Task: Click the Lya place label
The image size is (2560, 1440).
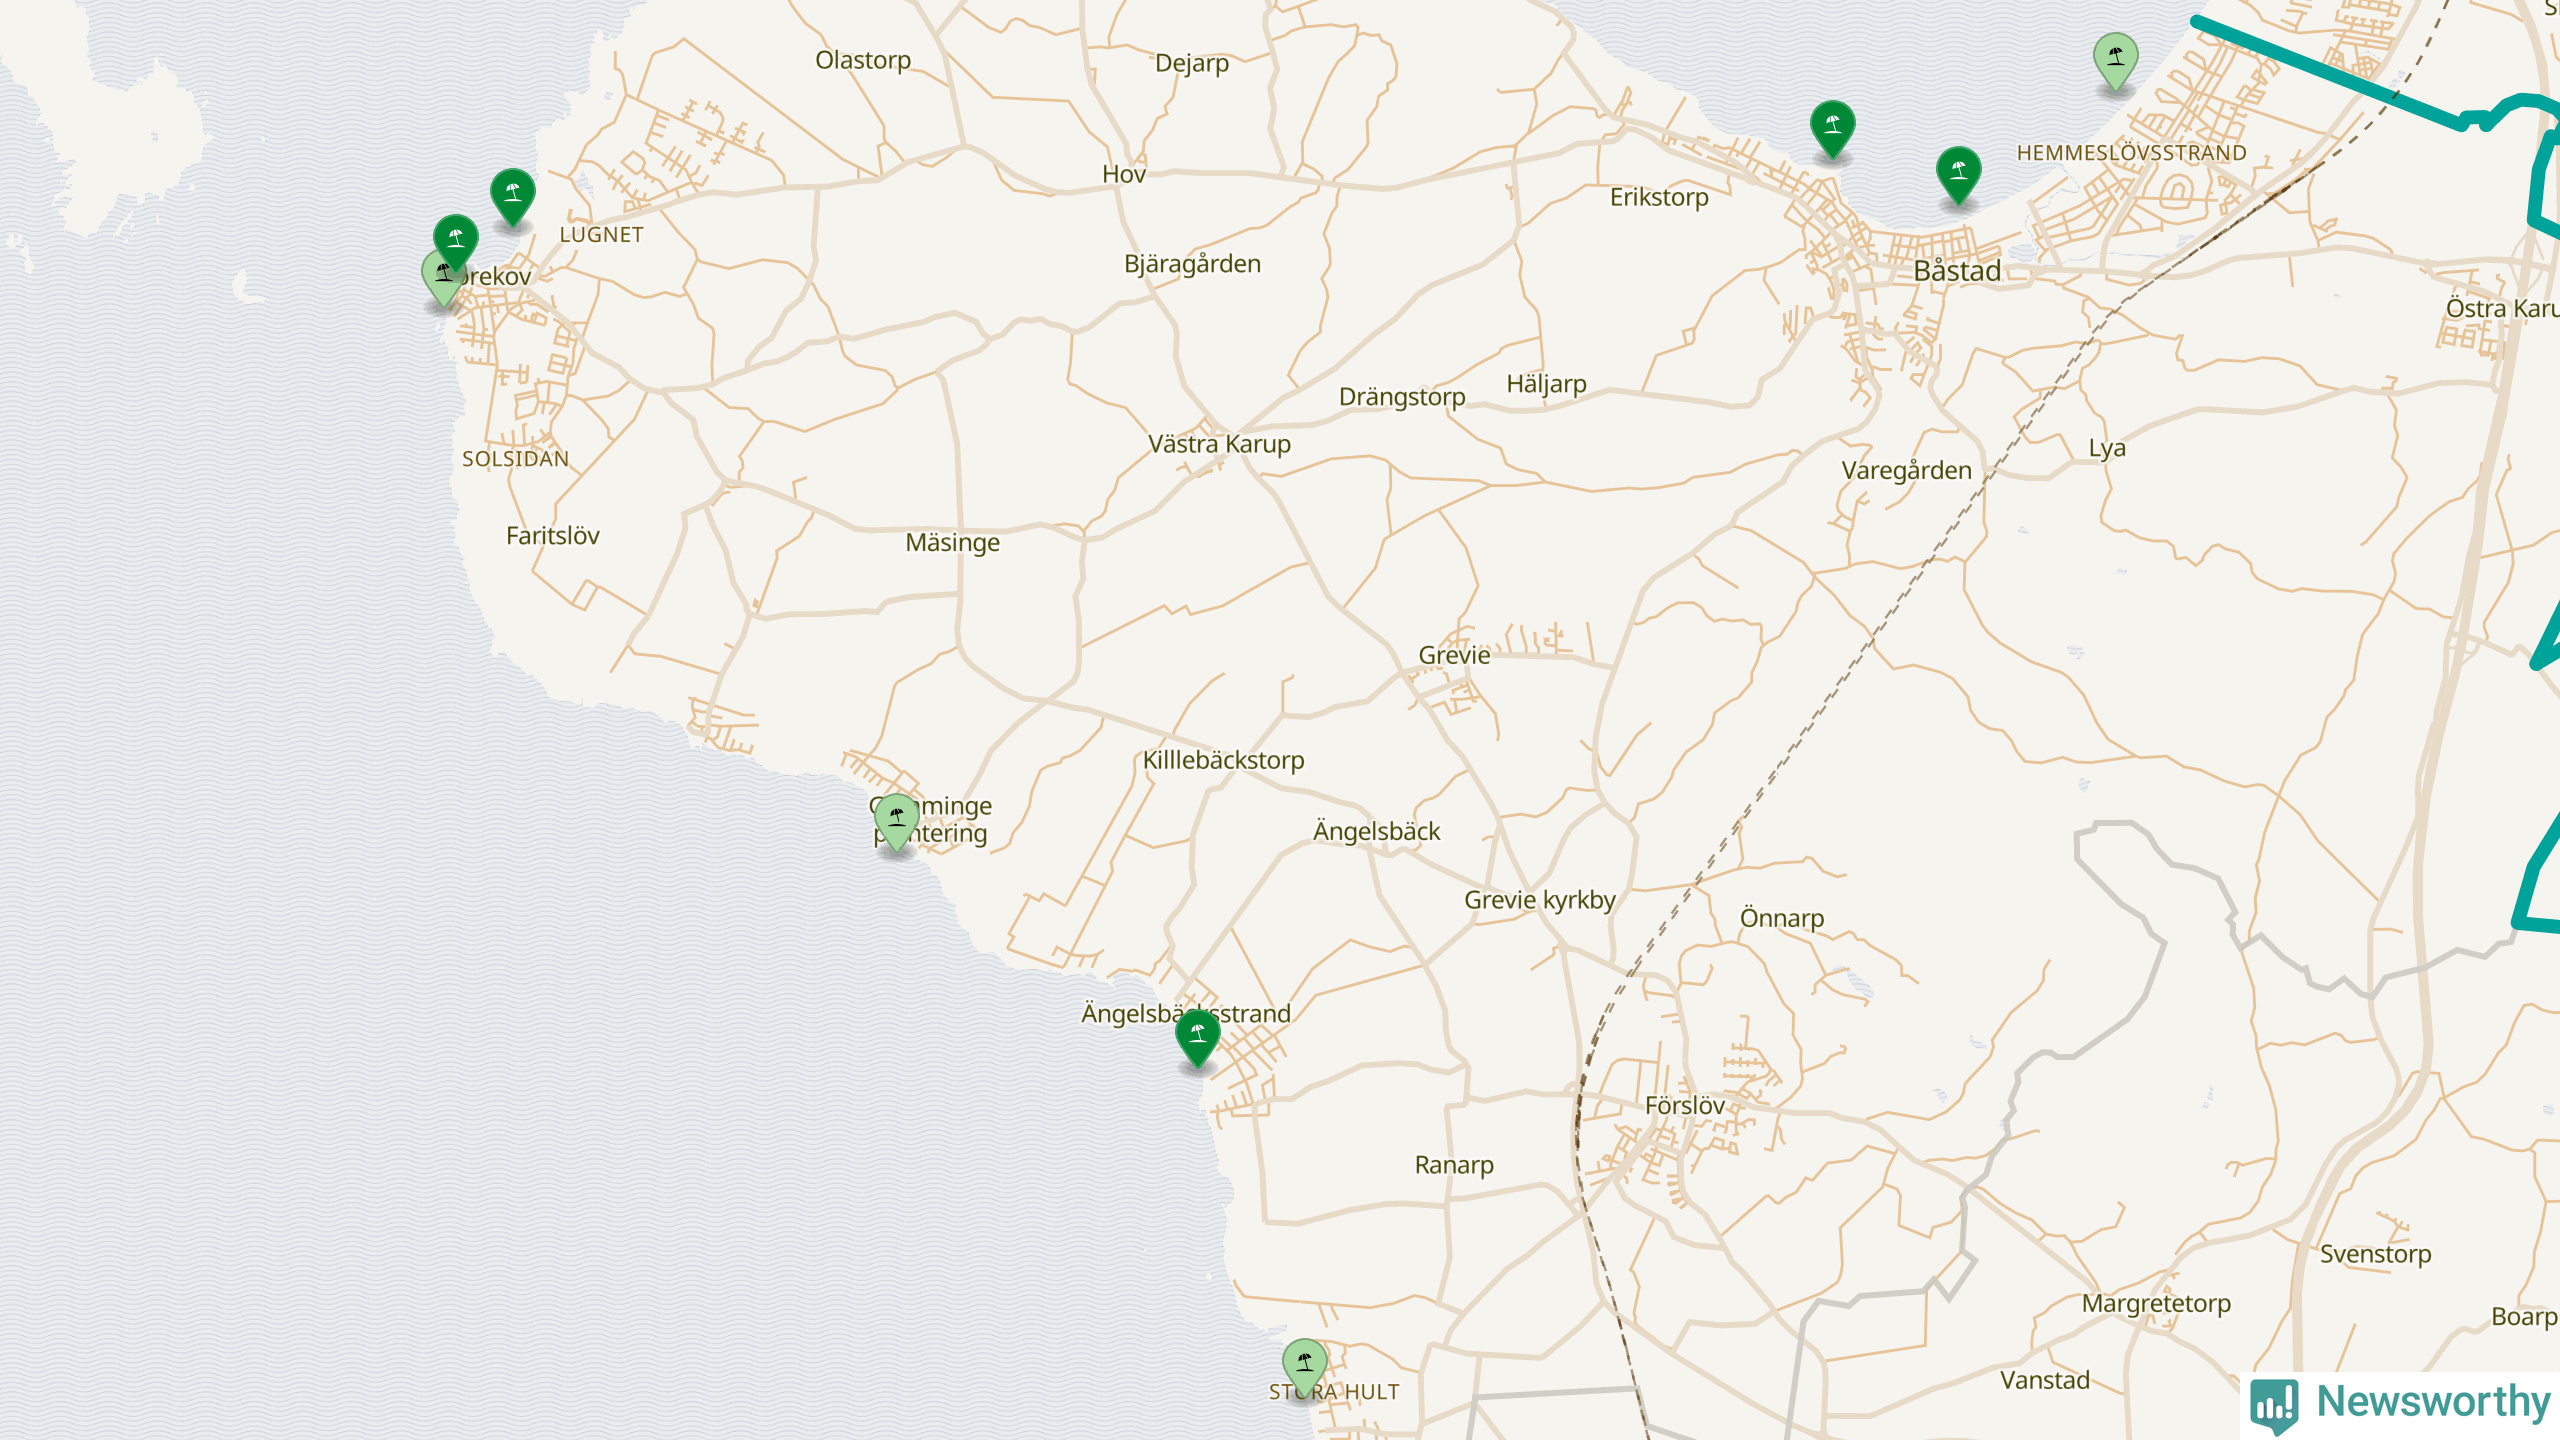Action: pos(2107,449)
